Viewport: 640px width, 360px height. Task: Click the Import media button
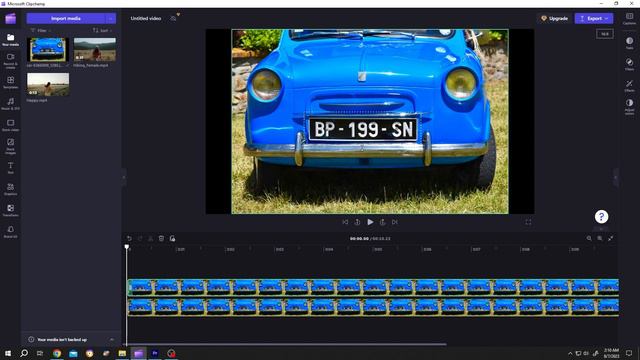pos(66,18)
